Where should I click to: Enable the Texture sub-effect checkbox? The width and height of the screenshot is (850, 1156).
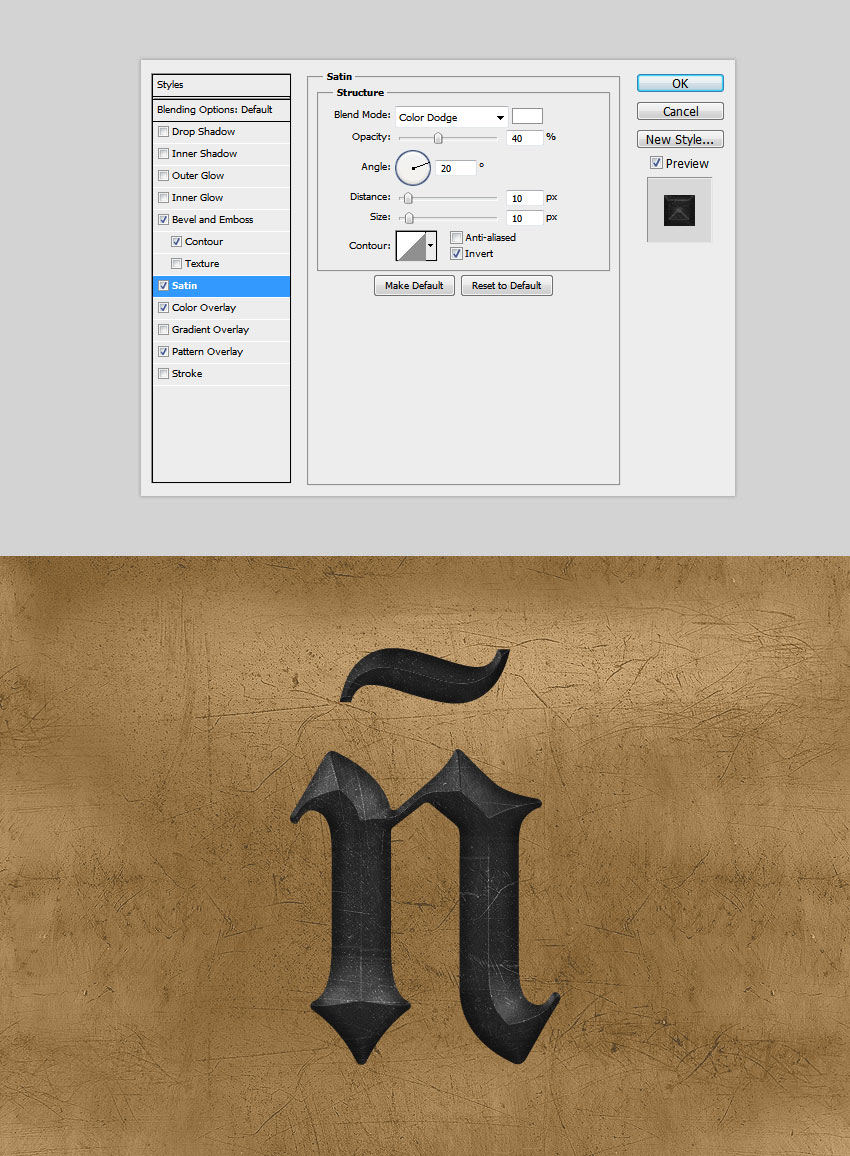176,264
